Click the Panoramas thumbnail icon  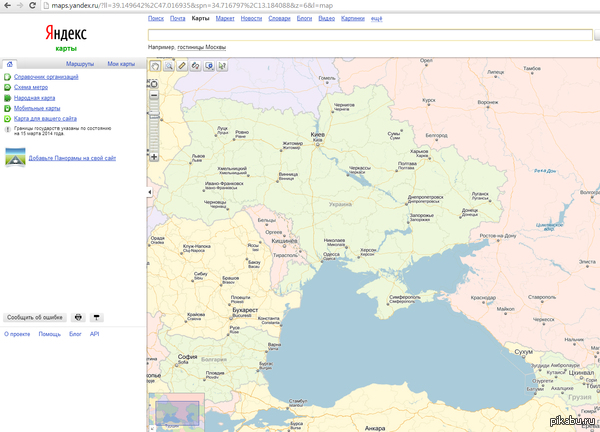point(16,157)
